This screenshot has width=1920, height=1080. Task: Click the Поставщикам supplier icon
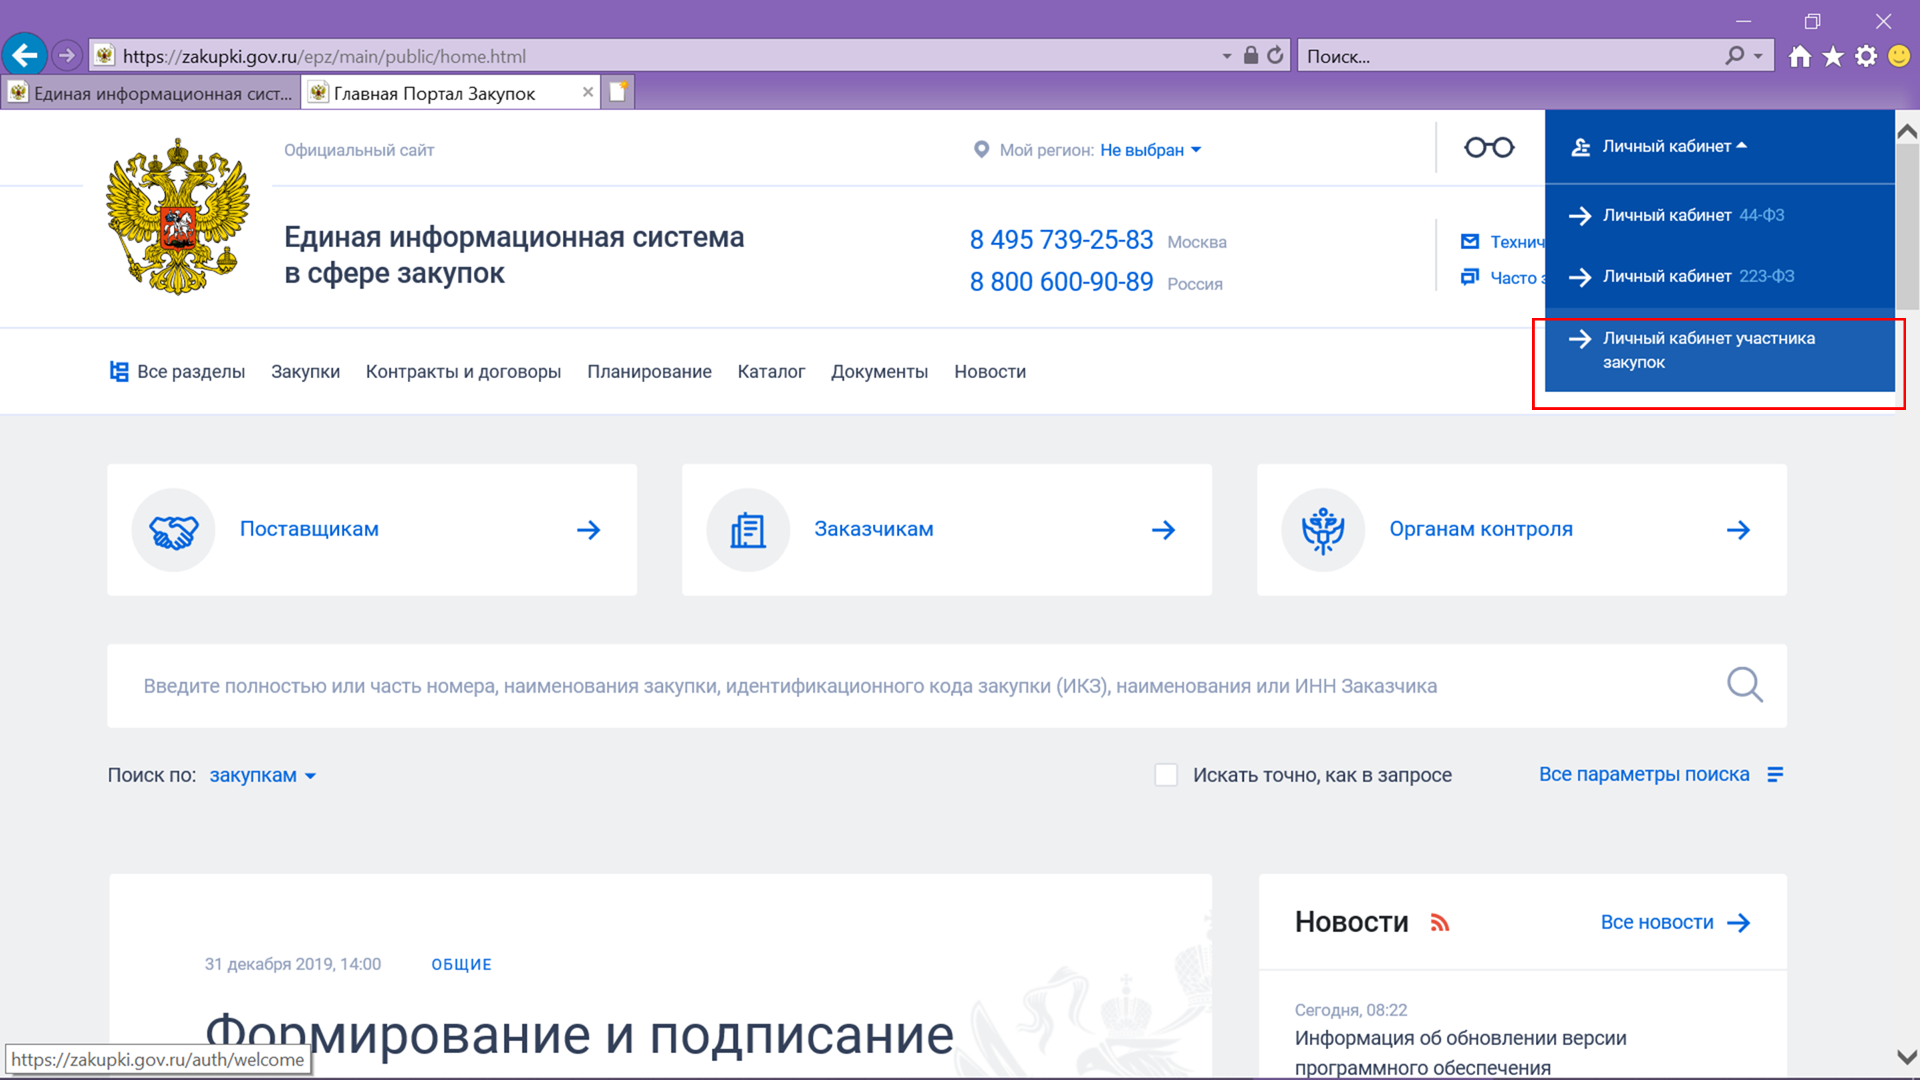173,529
